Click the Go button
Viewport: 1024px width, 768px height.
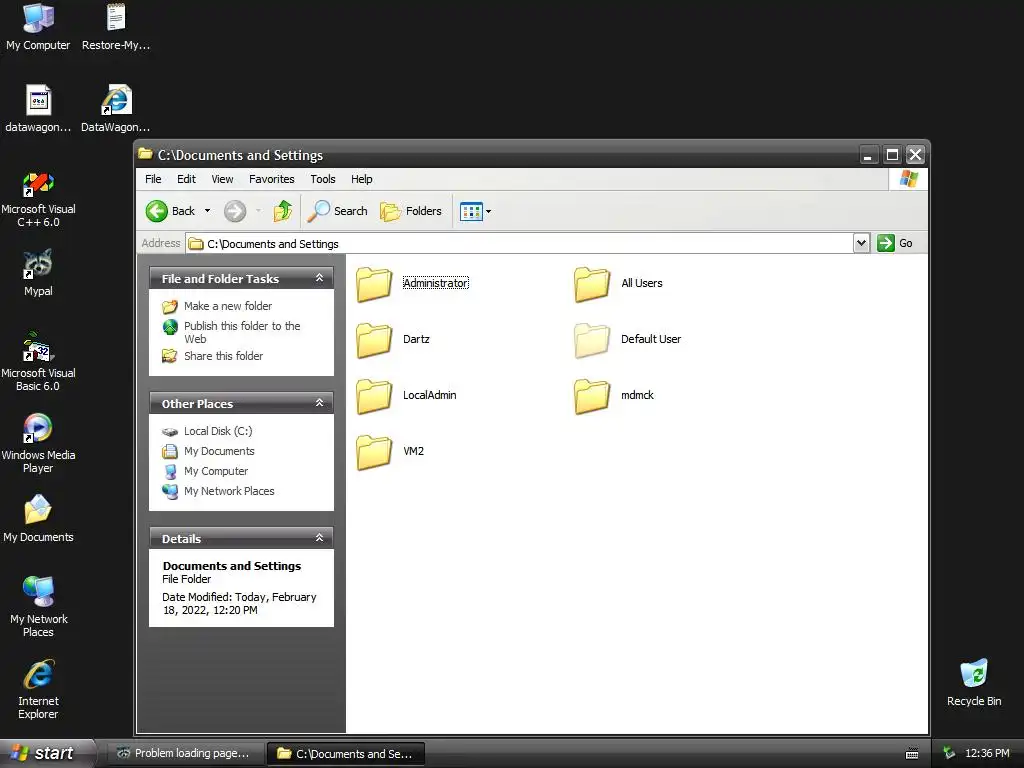pos(895,243)
